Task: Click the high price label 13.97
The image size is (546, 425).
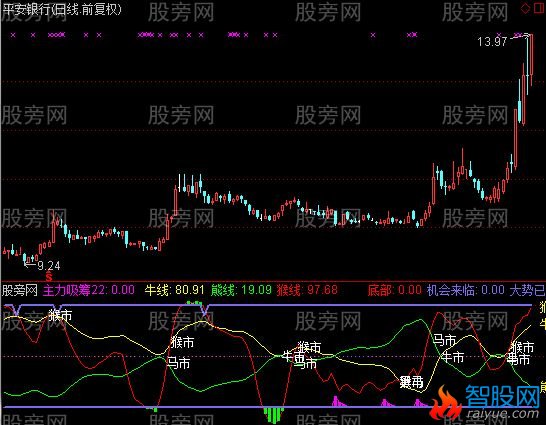Action: (492, 42)
